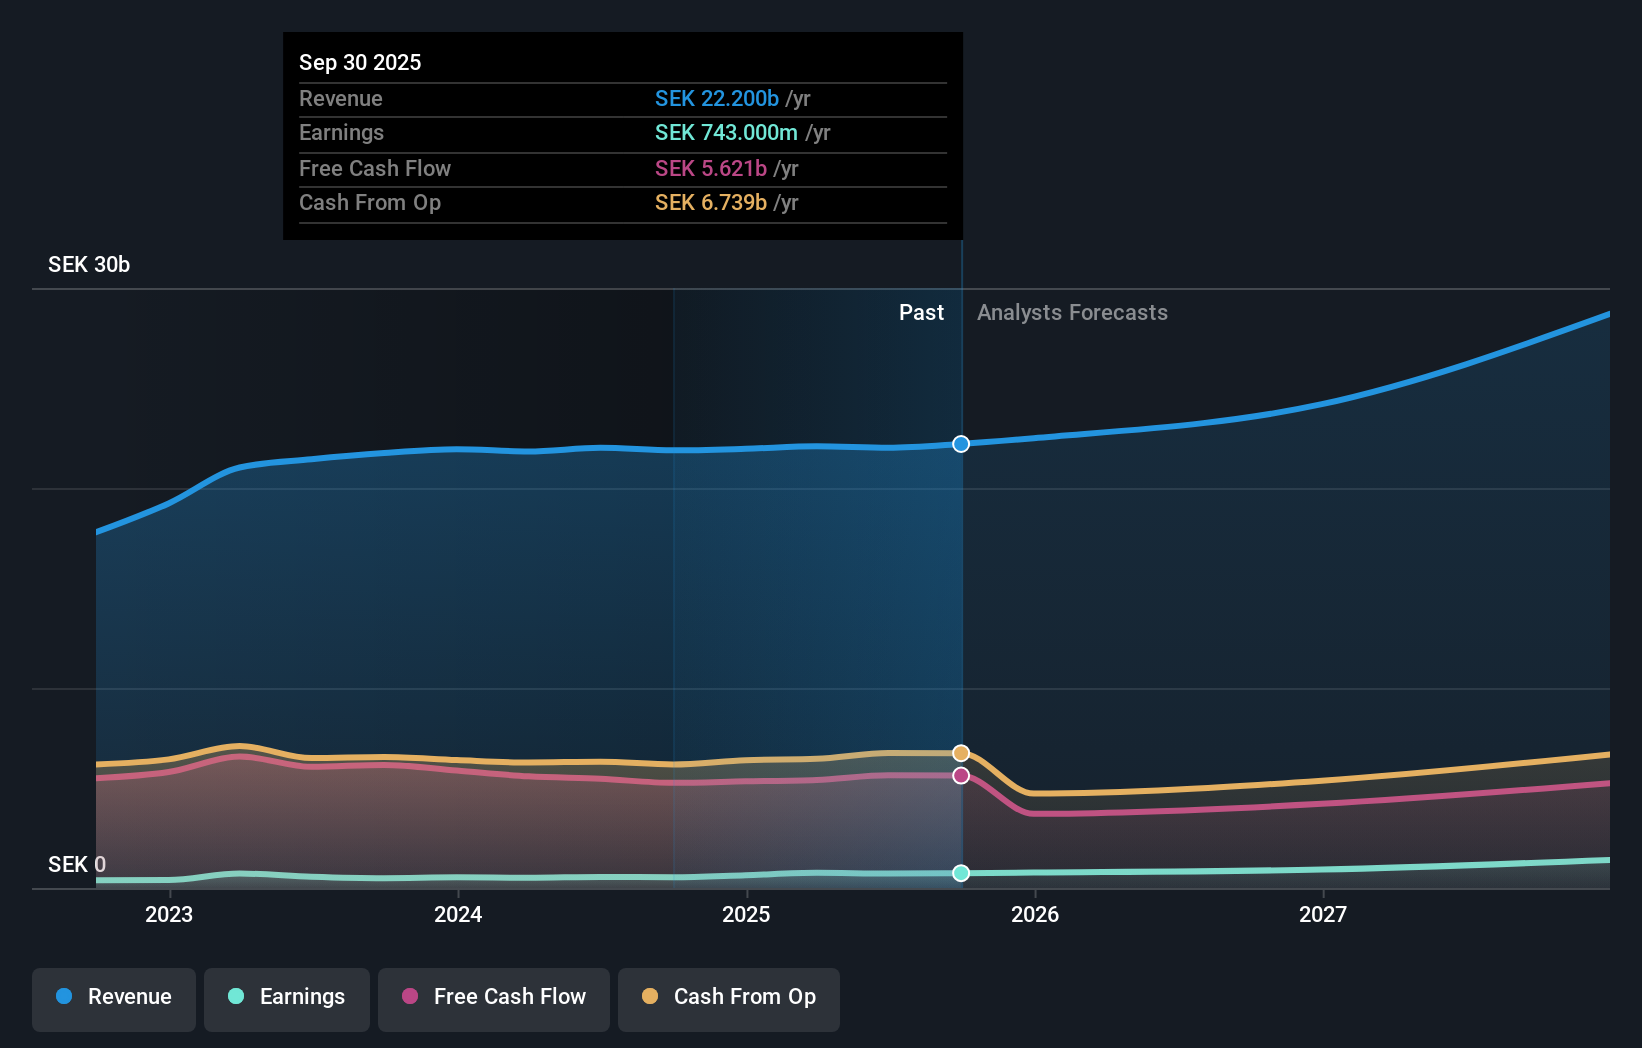Expand the Sep 30 2025 tooltip details
Viewport: 1642px width, 1048px height.
tap(621, 135)
